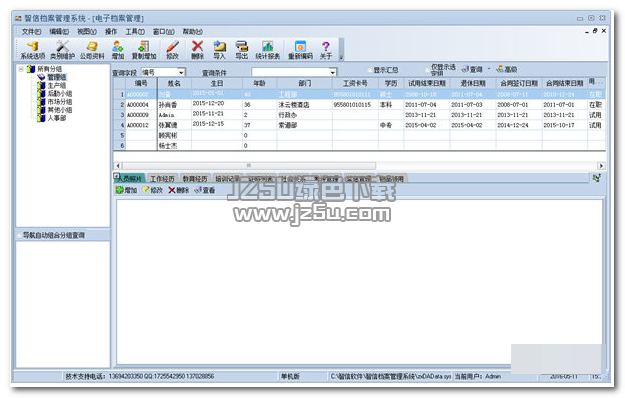Click the 部门 column header
The image size is (625, 398).
(305, 83)
